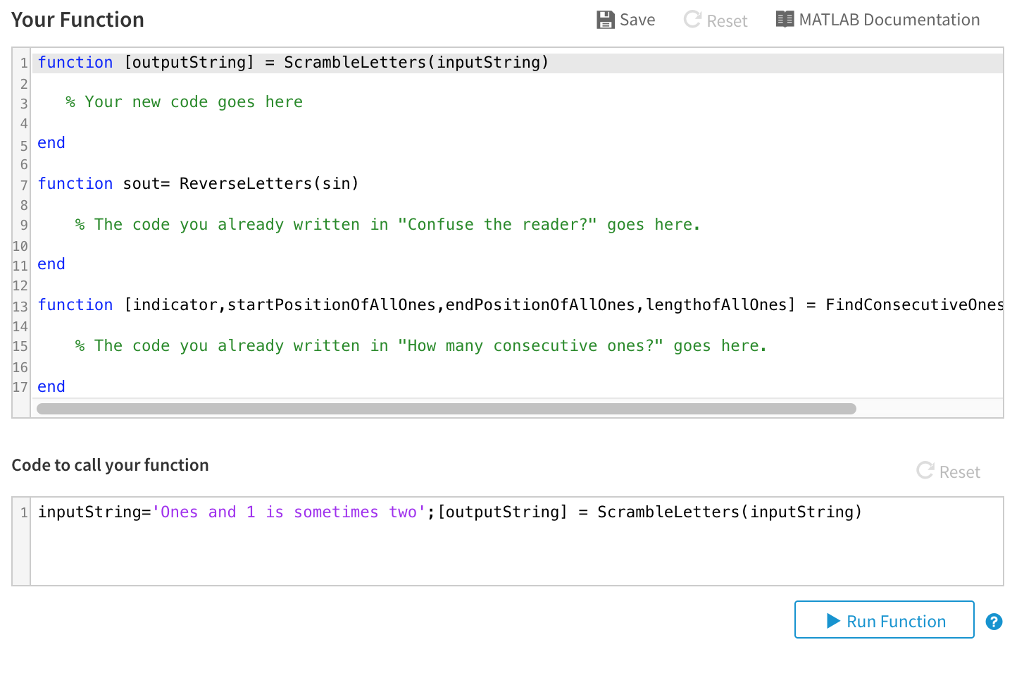This screenshot has height=678, width=1024.
Task: Click the play triangle inside Run Function button
Action: [x=831, y=620]
